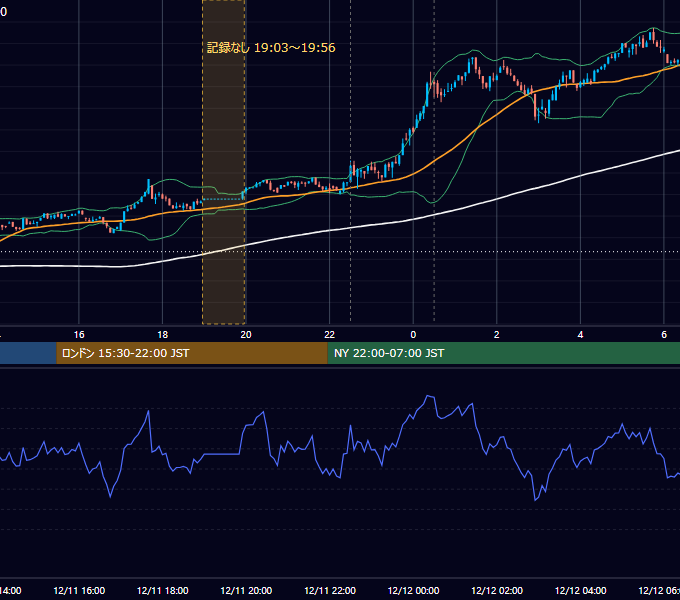The width and height of the screenshot is (680, 600).
Task: Click the shaded no-record gap region
Action: coord(224,162)
